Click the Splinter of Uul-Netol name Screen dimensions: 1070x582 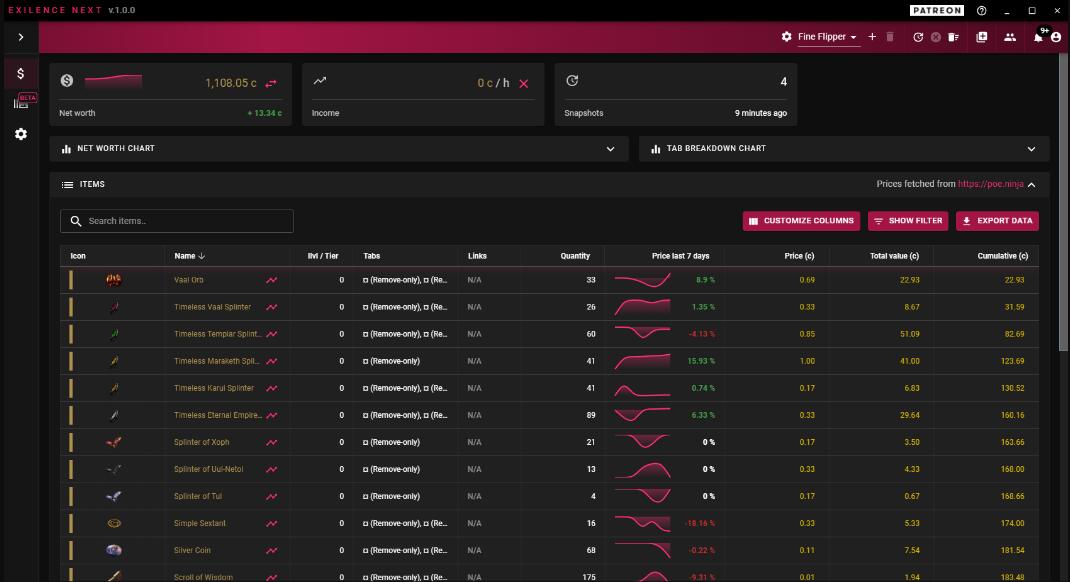coord(208,469)
